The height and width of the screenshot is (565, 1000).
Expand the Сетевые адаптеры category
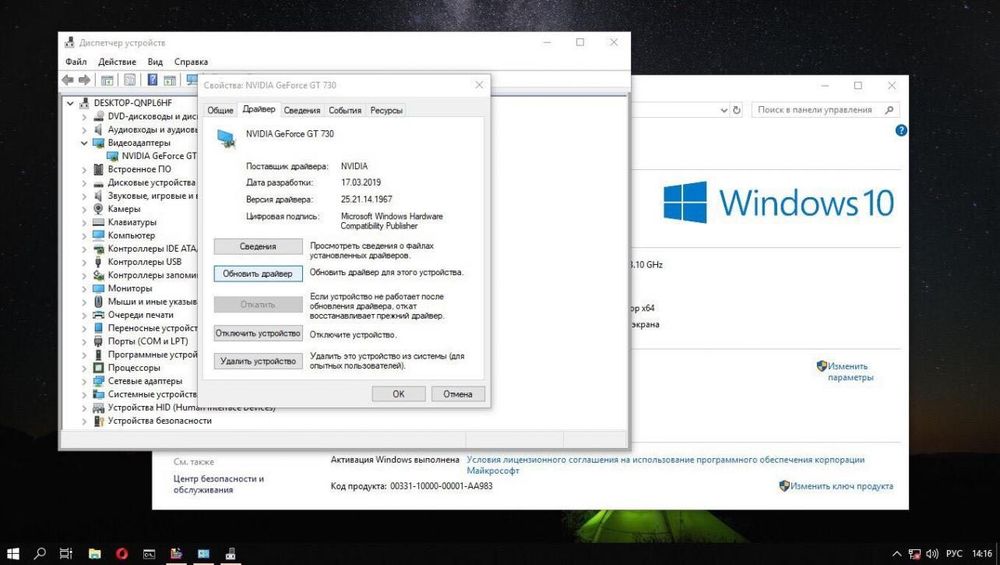(84, 381)
